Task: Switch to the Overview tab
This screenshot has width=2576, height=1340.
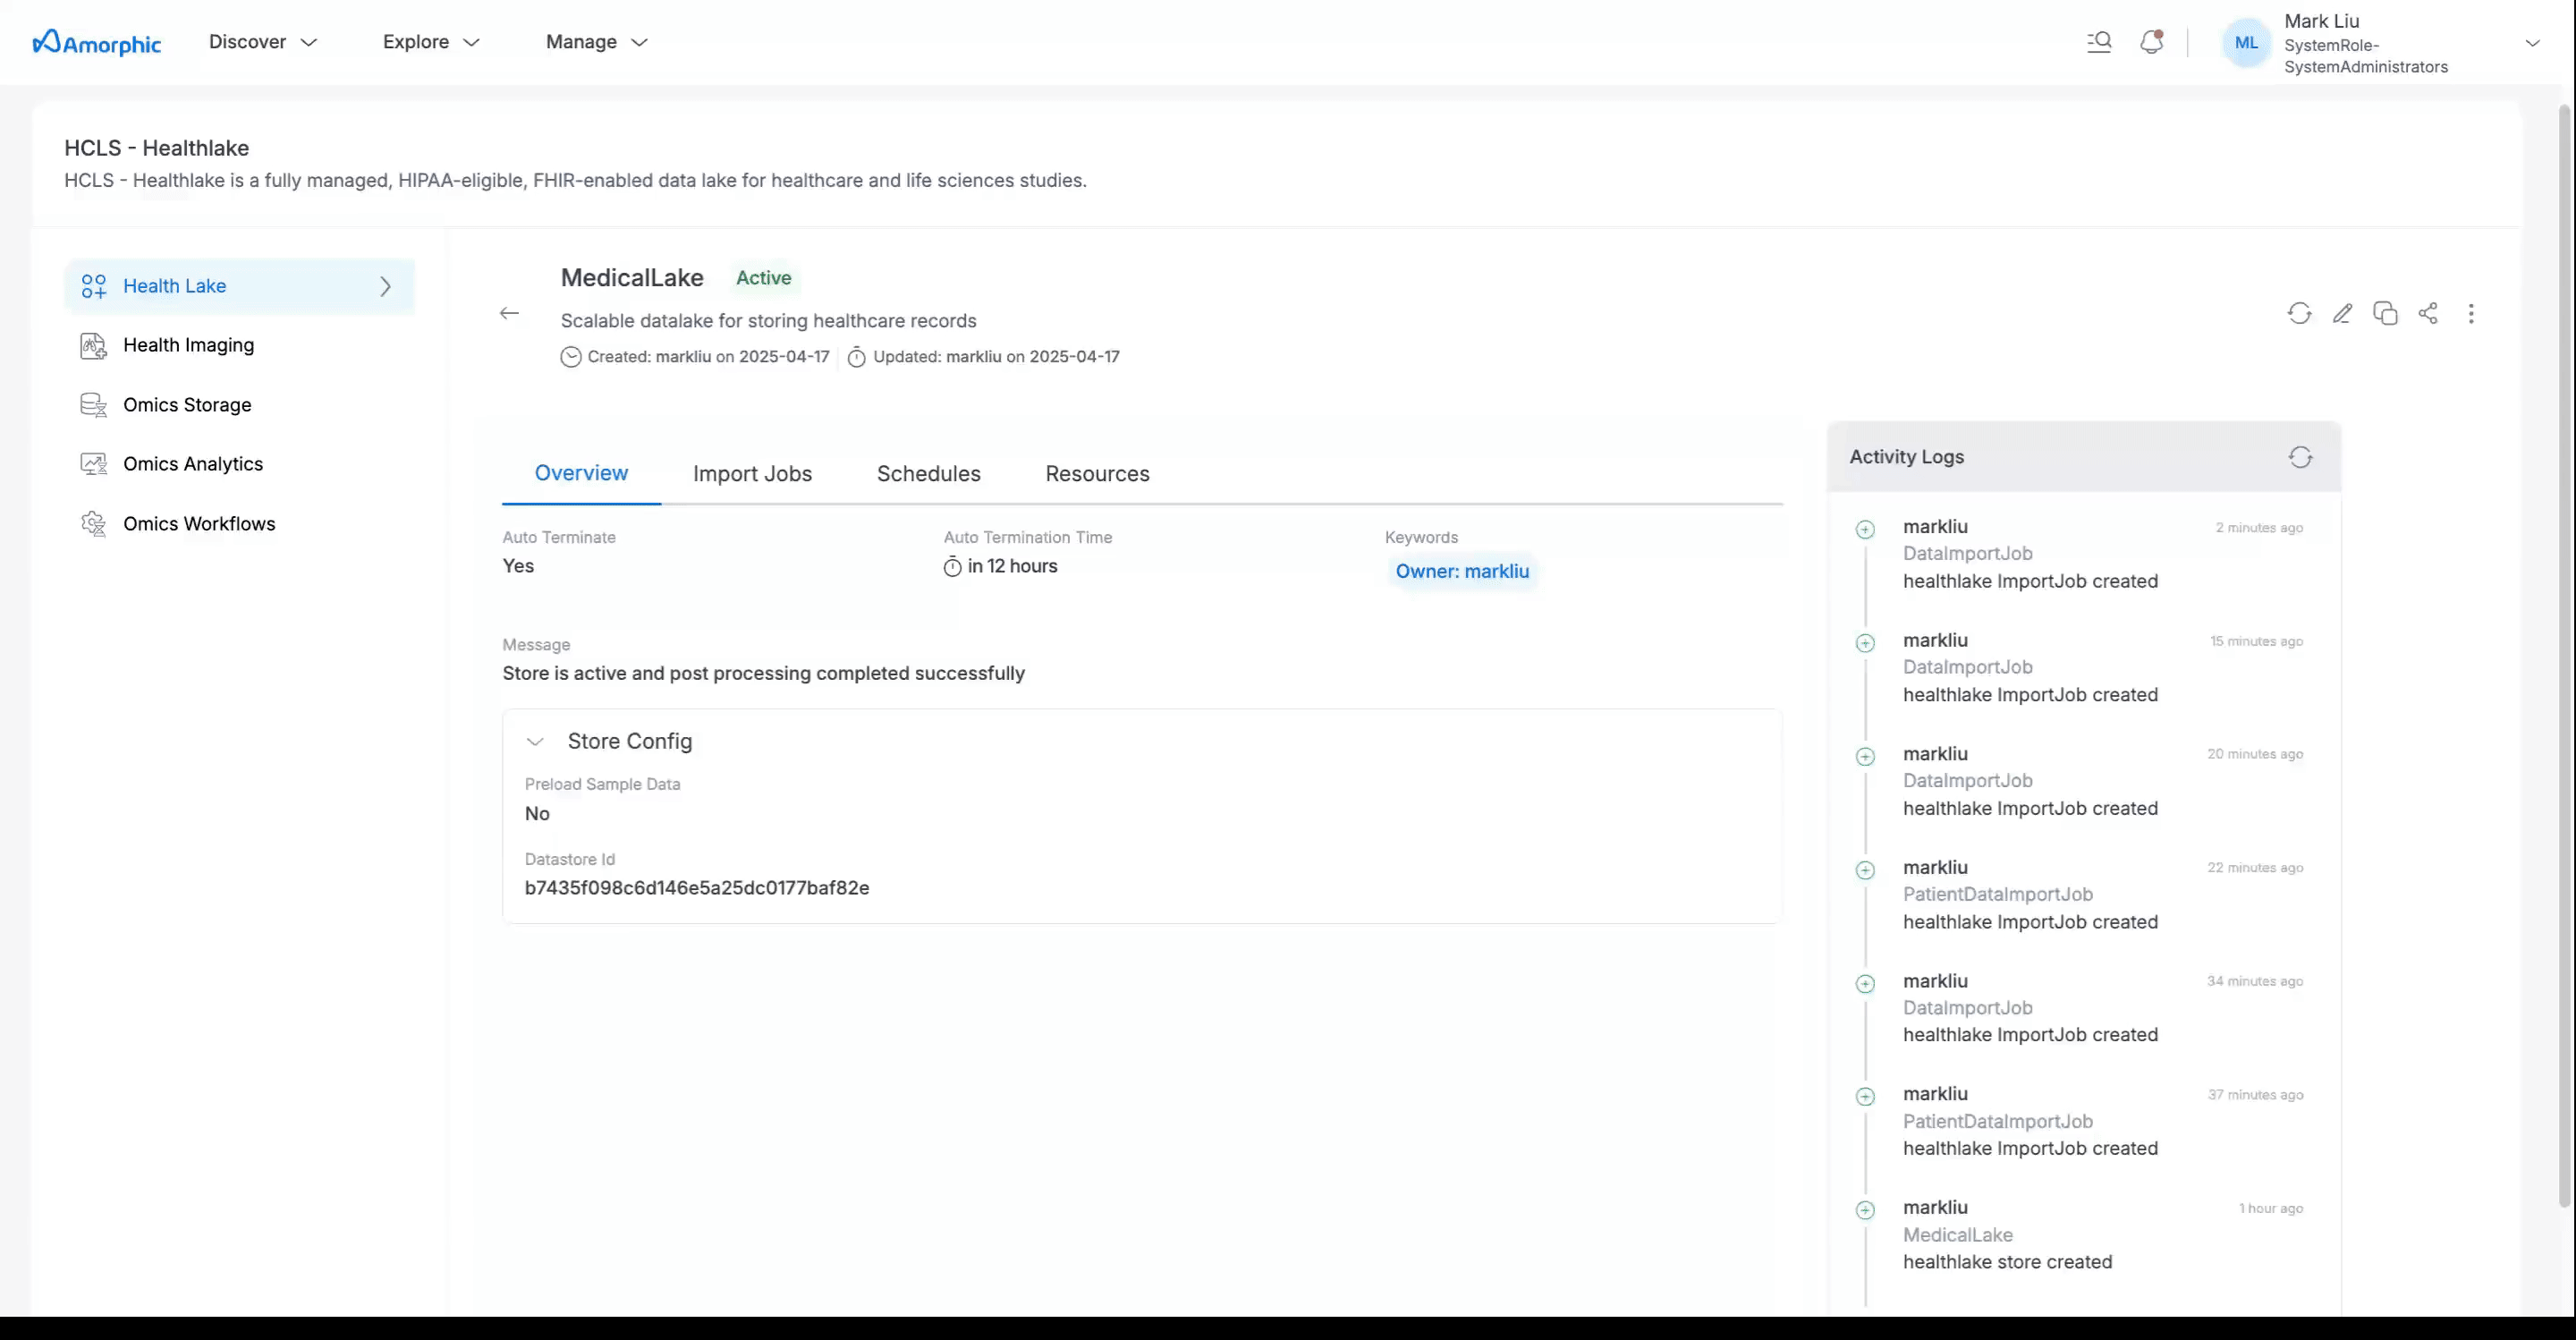Action: click(x=581, y=473)
